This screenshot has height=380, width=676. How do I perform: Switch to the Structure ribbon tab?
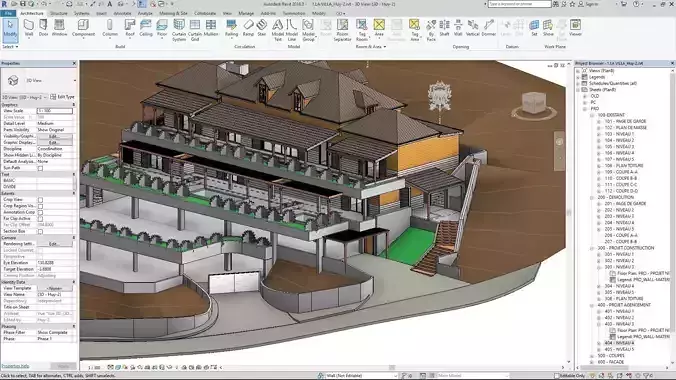tap(59, 13)
